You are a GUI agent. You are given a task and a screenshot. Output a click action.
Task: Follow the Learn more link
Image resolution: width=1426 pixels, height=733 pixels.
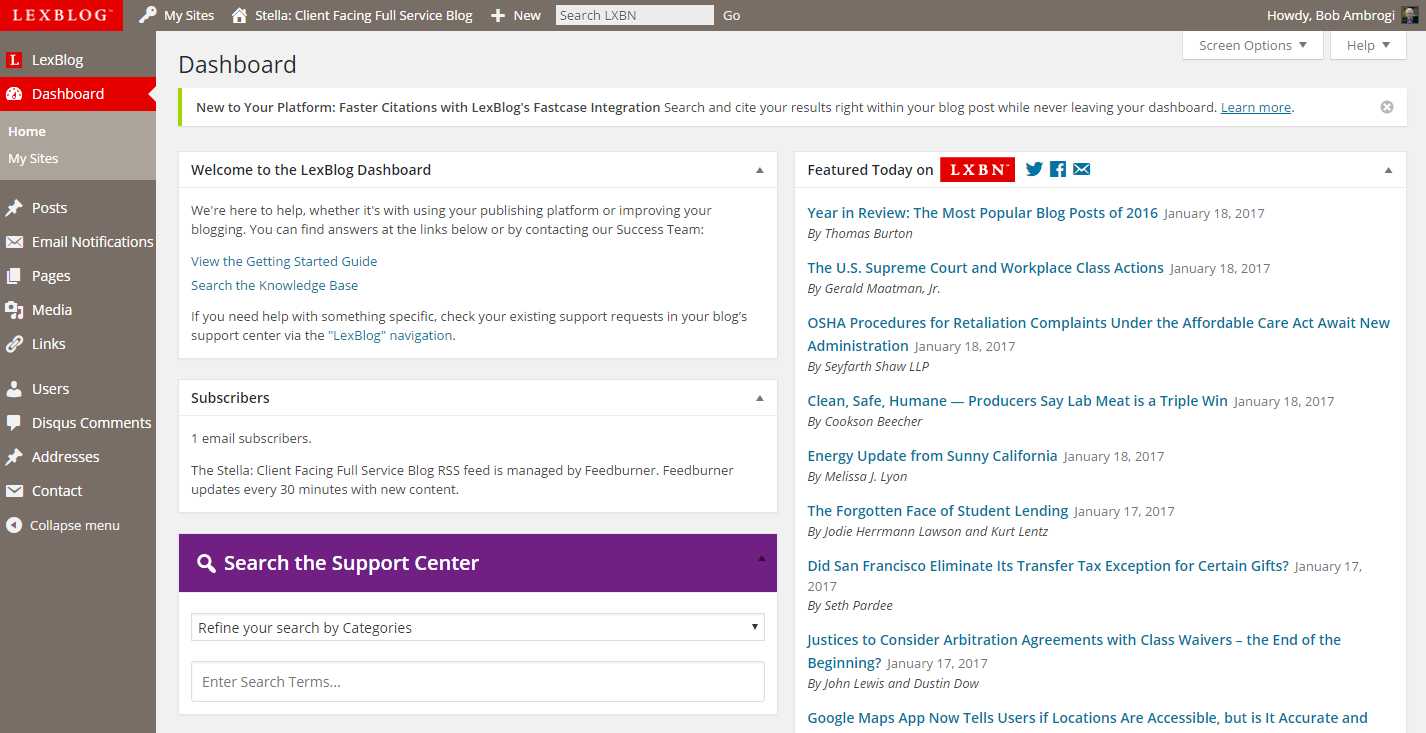(1256, 107)
